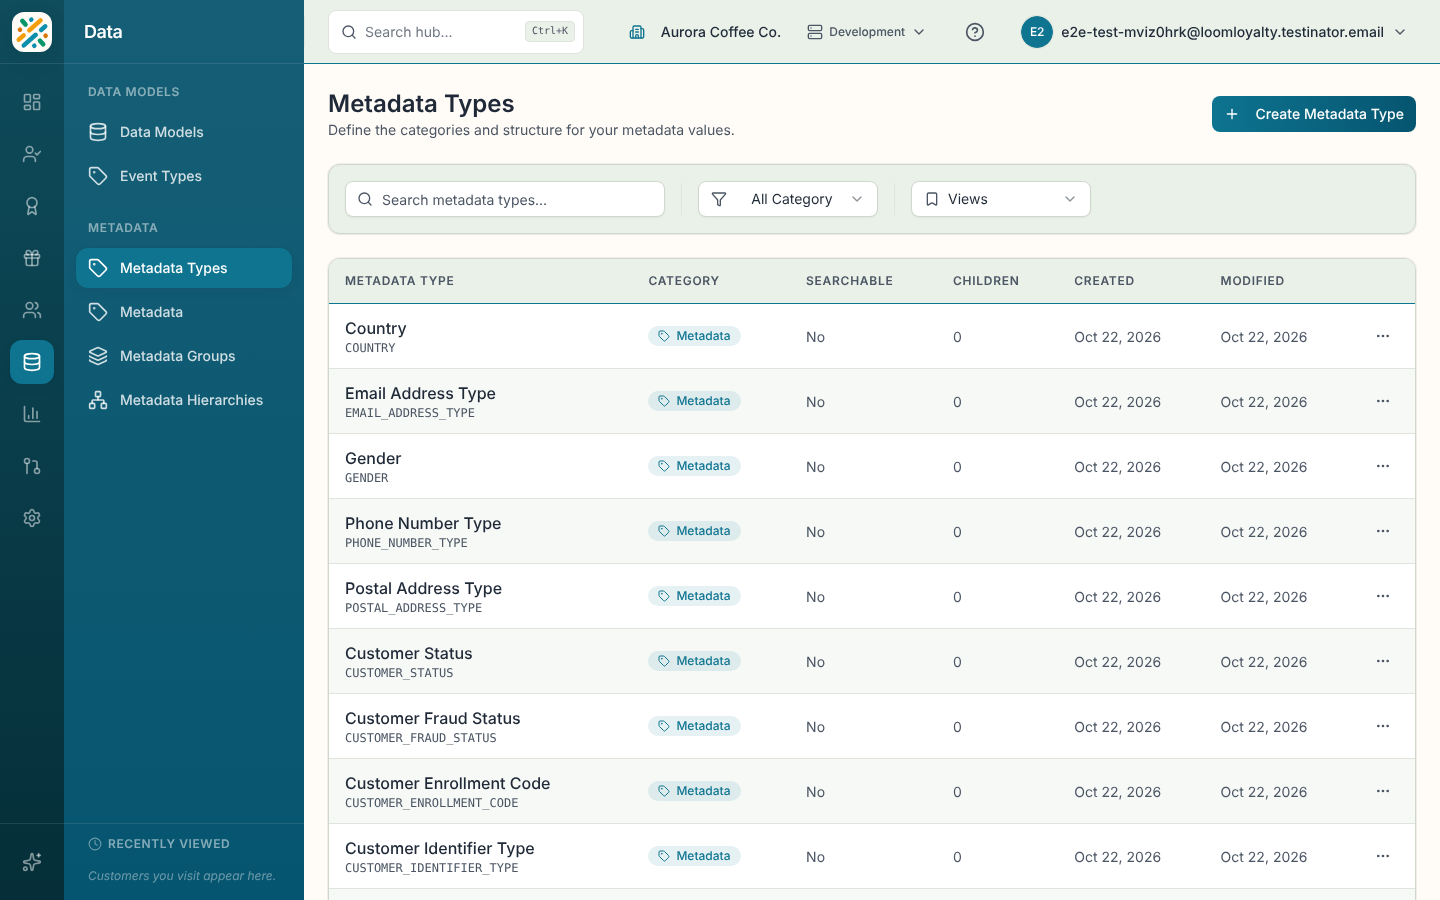Screen dimensions: 1440x900
Task: Open the bar chart analytics icon
Action: click(x=32, y=414)
